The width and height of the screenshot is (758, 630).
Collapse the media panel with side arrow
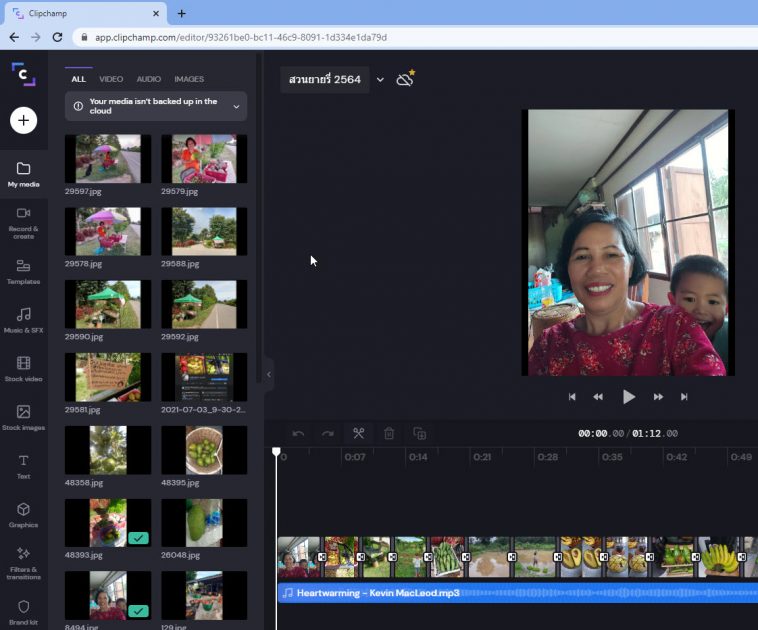268,374
